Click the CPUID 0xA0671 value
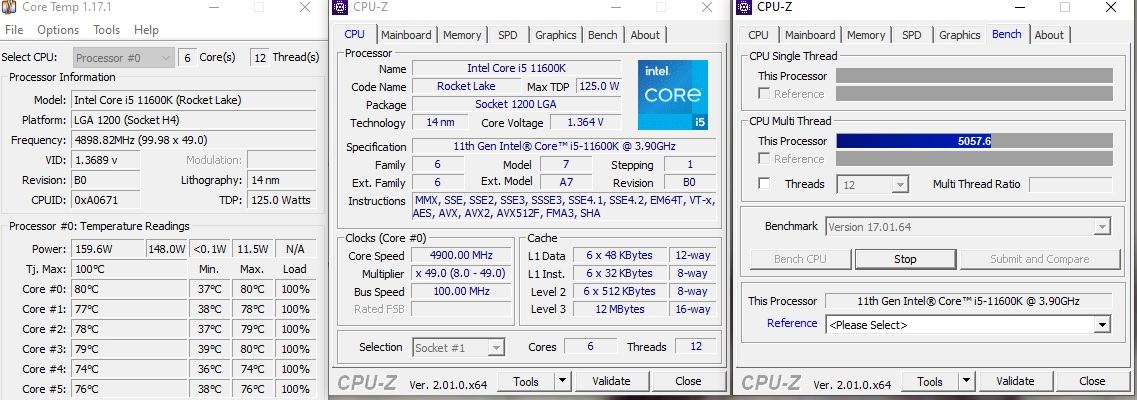 coord(106,200)
